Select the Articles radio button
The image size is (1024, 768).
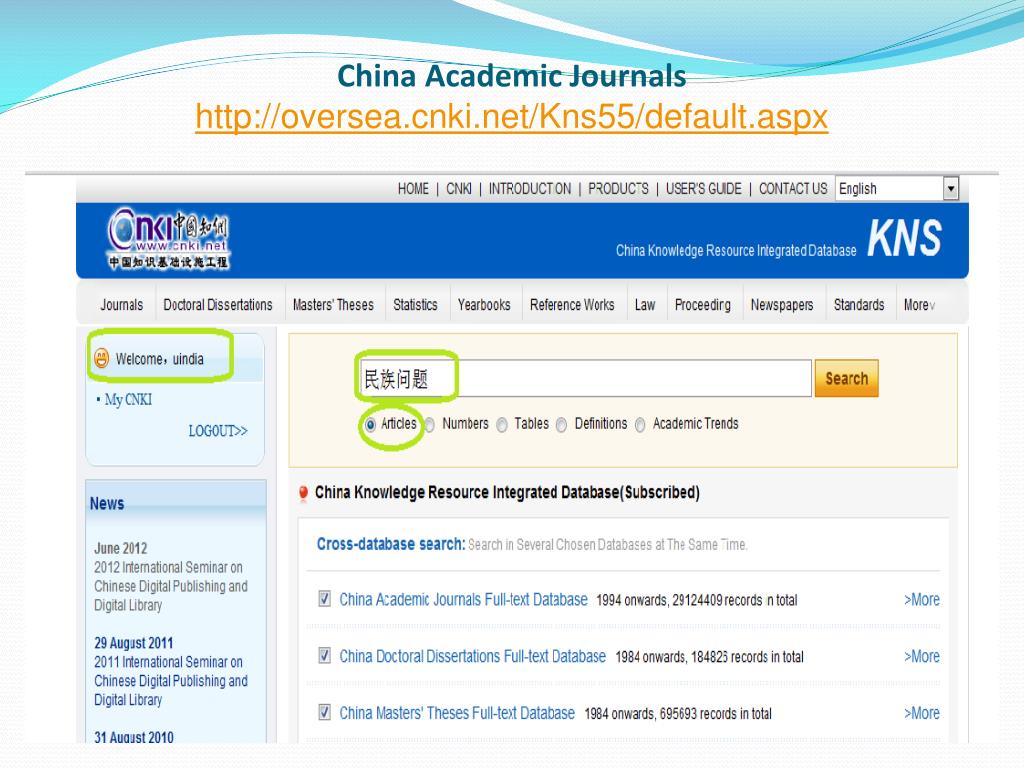tap(370, 425)
